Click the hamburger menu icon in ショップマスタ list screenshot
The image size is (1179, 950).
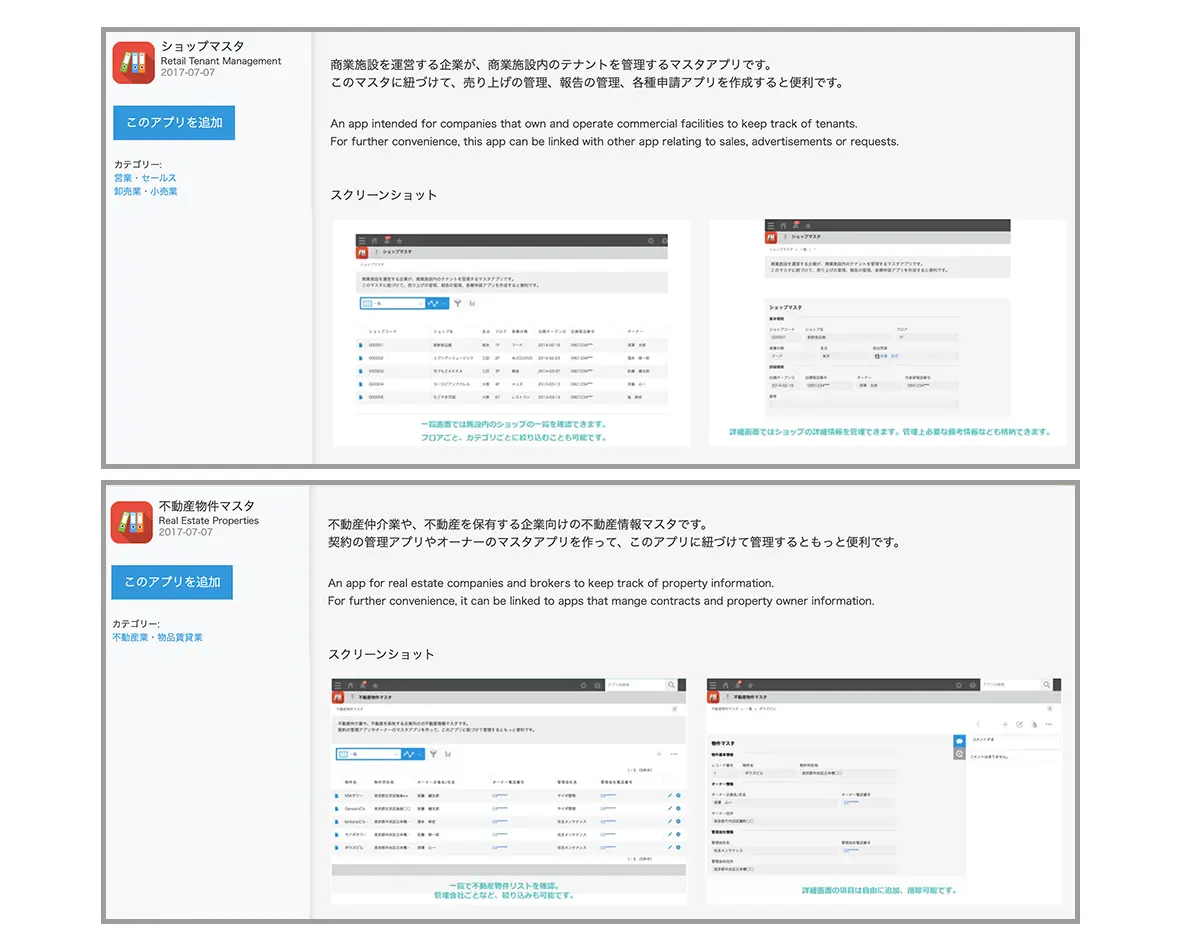tap(362, 241)
